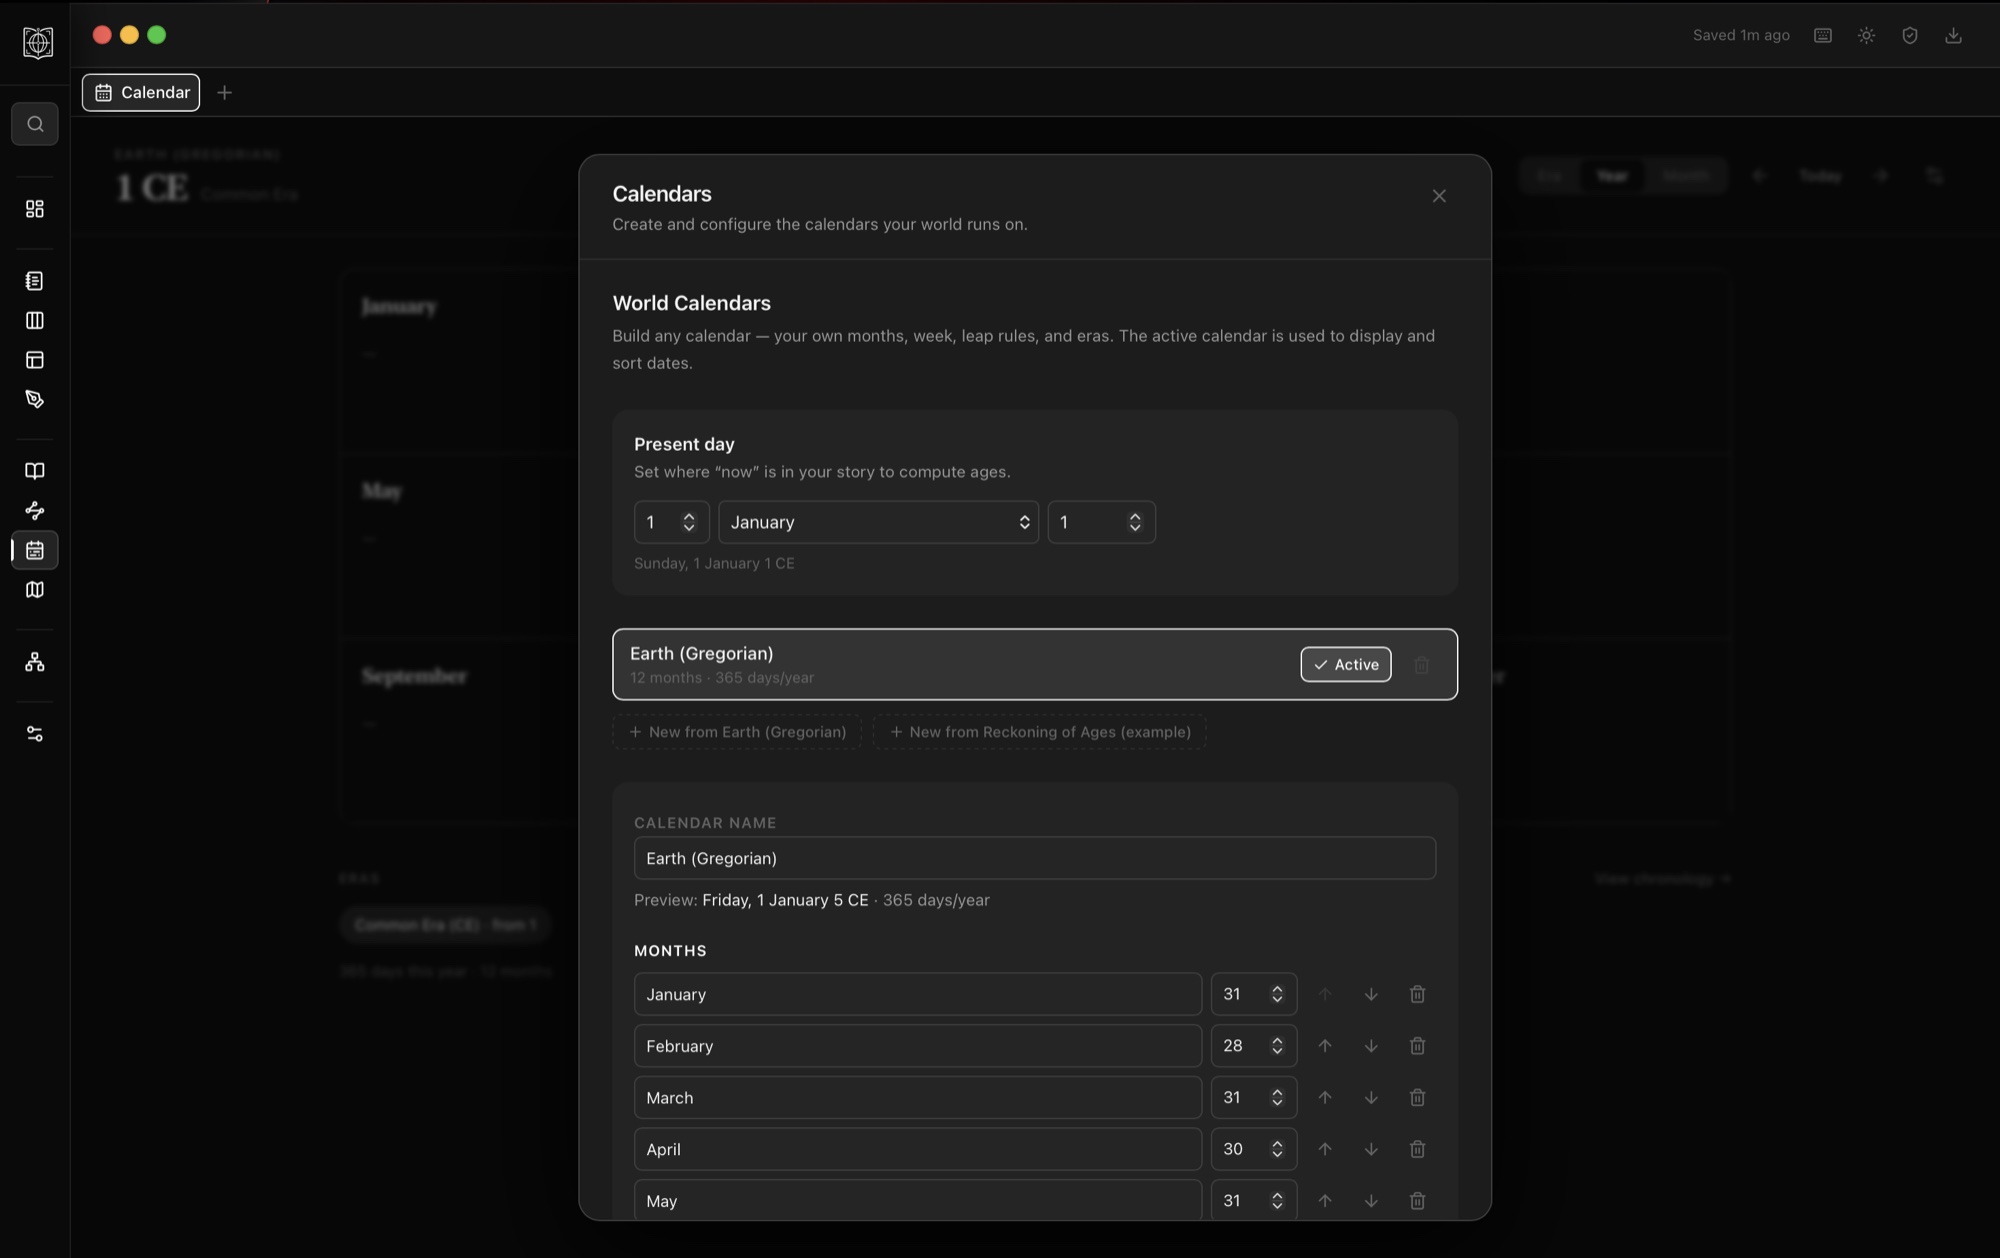Delete the Earth (Gregorian) calendar via trash icon

(1421, 664)
